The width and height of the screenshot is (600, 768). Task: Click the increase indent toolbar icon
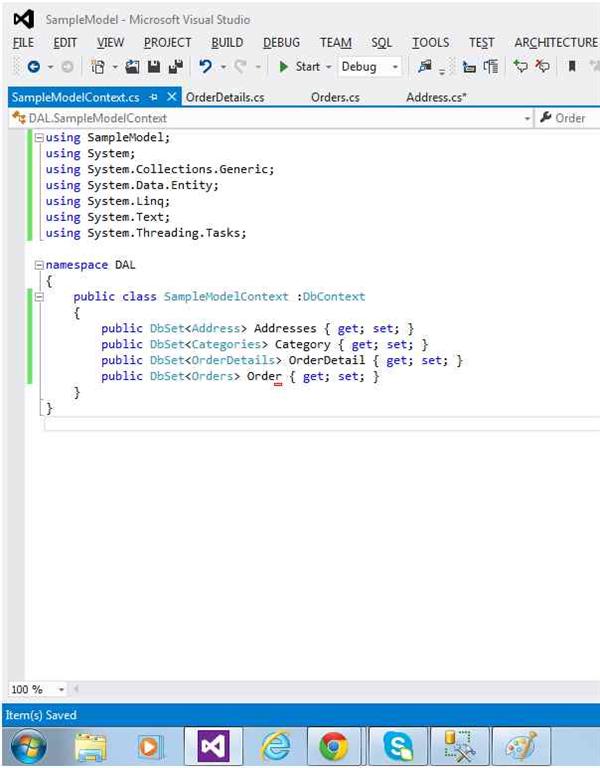click(x=491, y=67)
